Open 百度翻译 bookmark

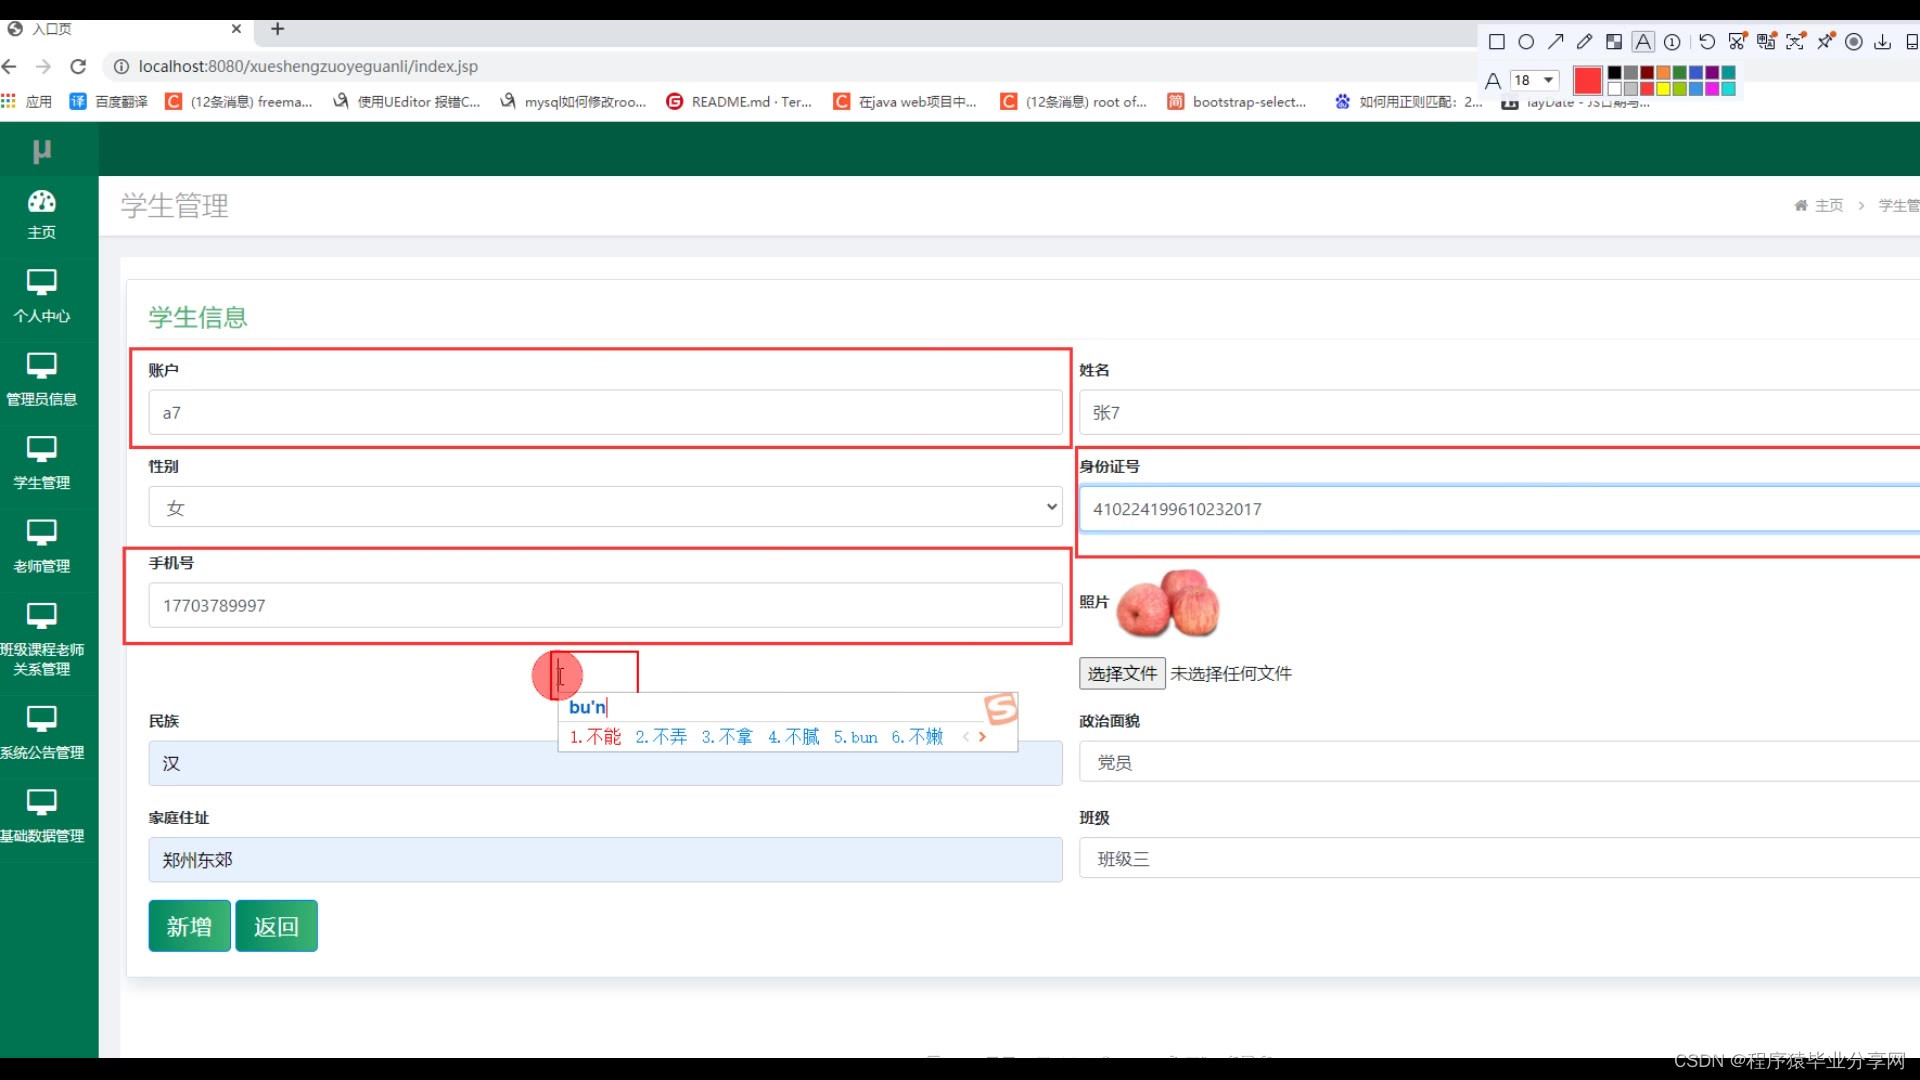[x=110, y=101]
